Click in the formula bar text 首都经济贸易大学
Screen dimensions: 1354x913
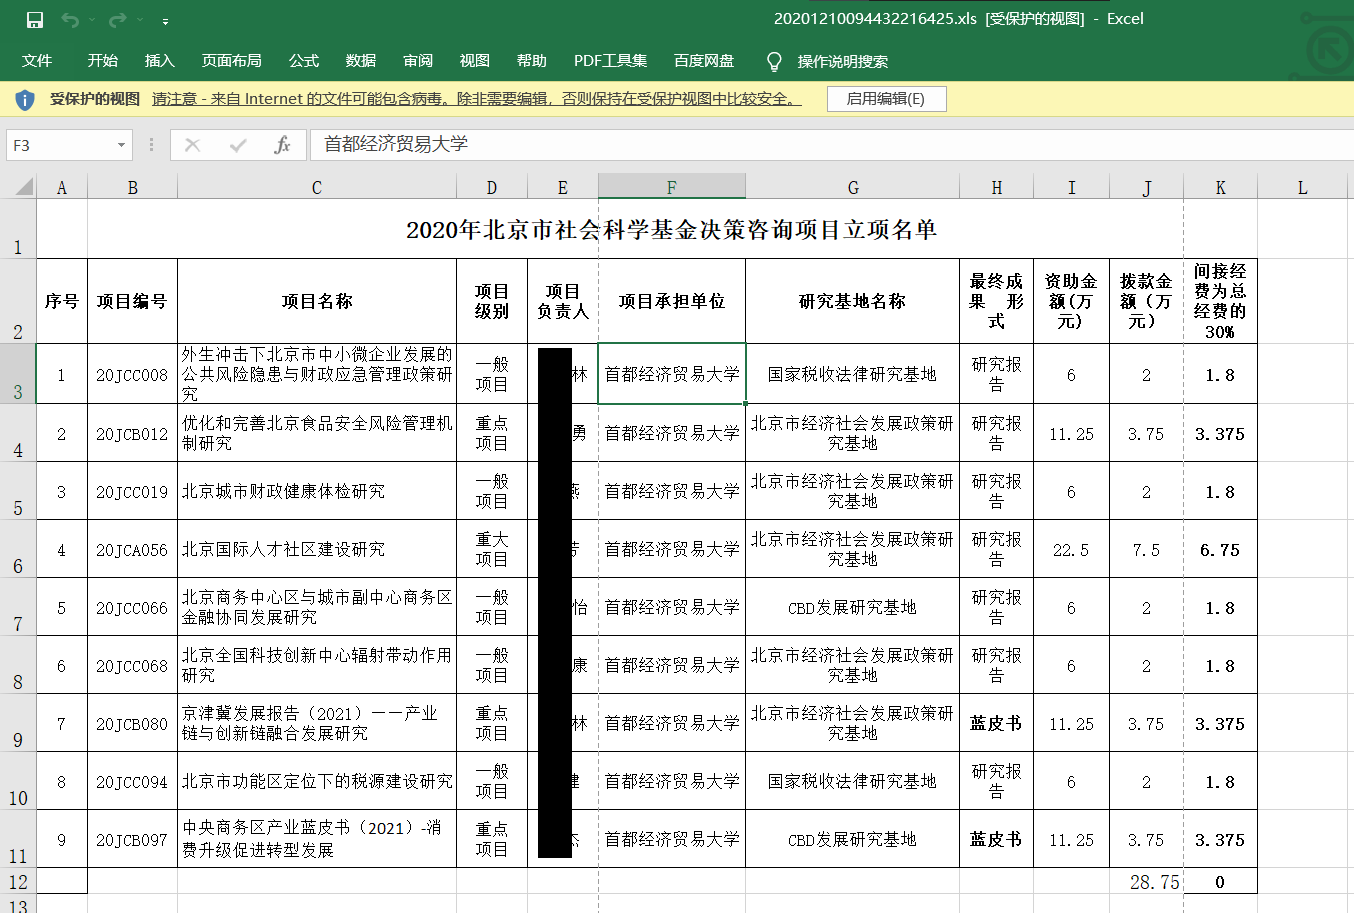[396, 144]
